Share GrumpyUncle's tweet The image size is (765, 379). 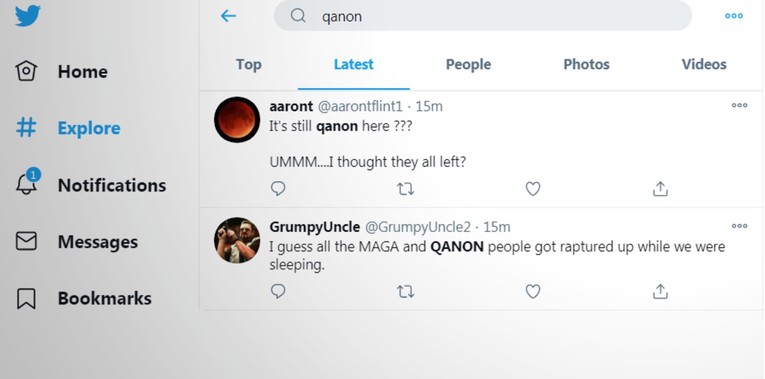coord(660,291)
